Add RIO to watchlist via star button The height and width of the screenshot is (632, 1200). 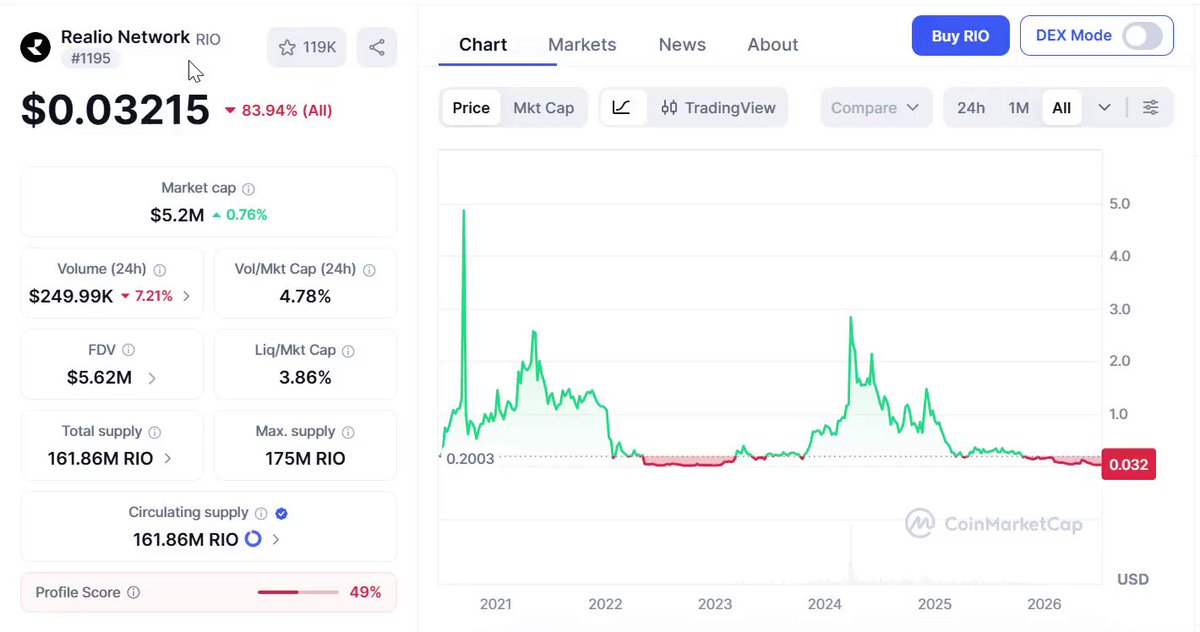[307, 47]
